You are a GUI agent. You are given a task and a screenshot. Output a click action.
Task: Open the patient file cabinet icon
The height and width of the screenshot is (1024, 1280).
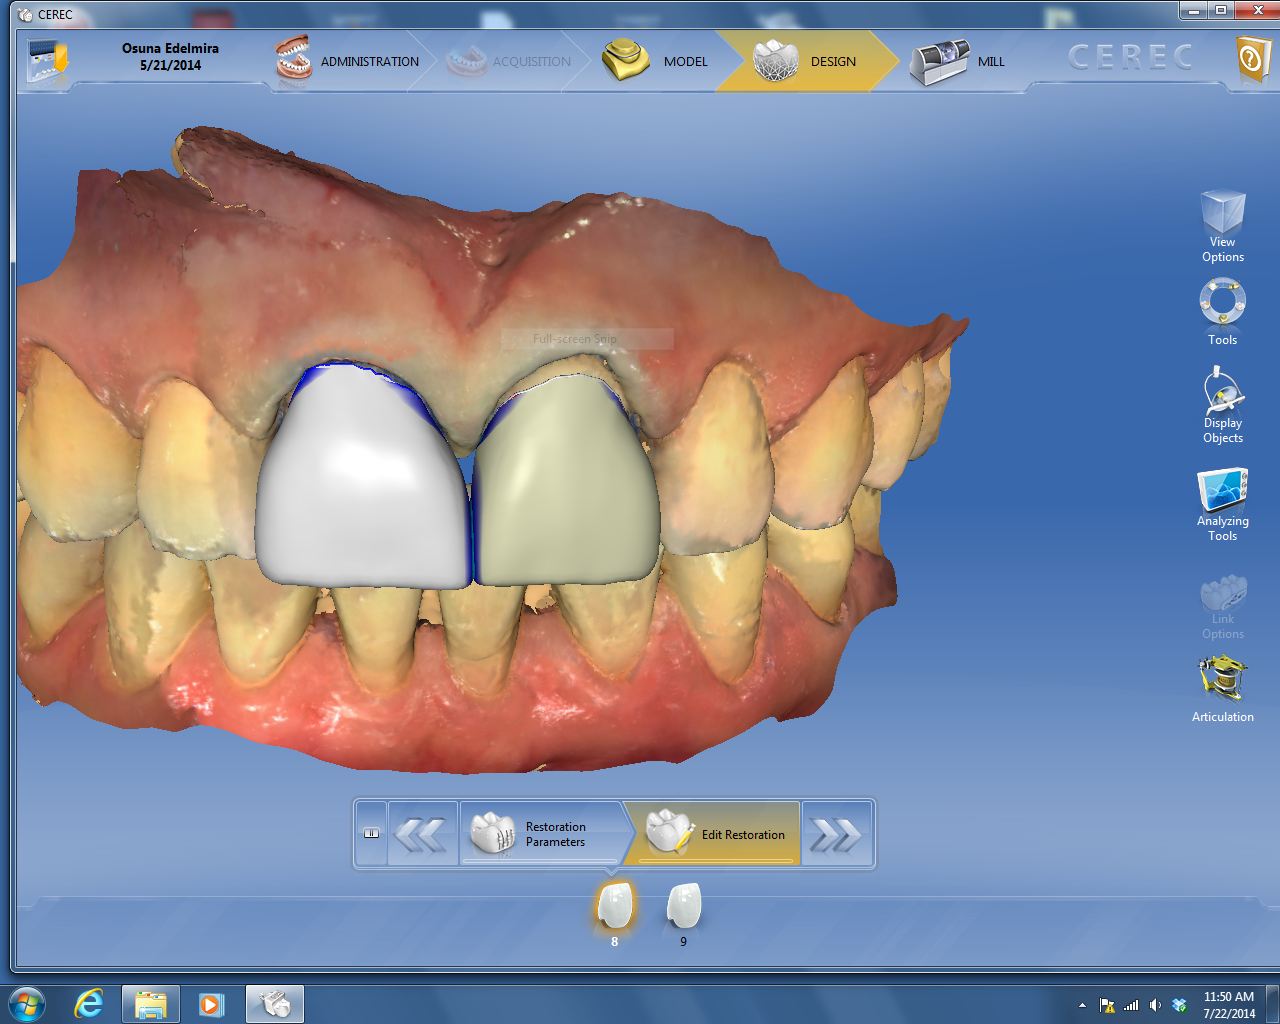pyautogui.click(x=48, y=61)
